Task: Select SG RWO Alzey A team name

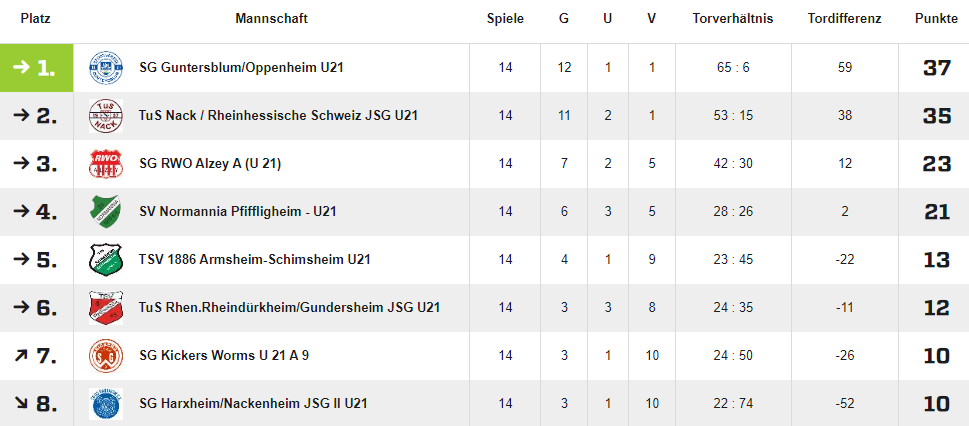Action: pos(210,163)
